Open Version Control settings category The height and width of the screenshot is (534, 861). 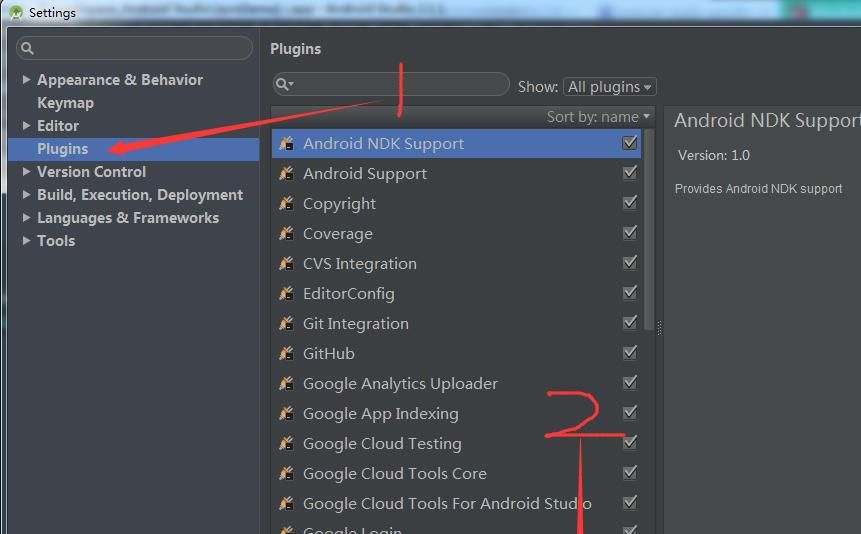tap(91, 171)
